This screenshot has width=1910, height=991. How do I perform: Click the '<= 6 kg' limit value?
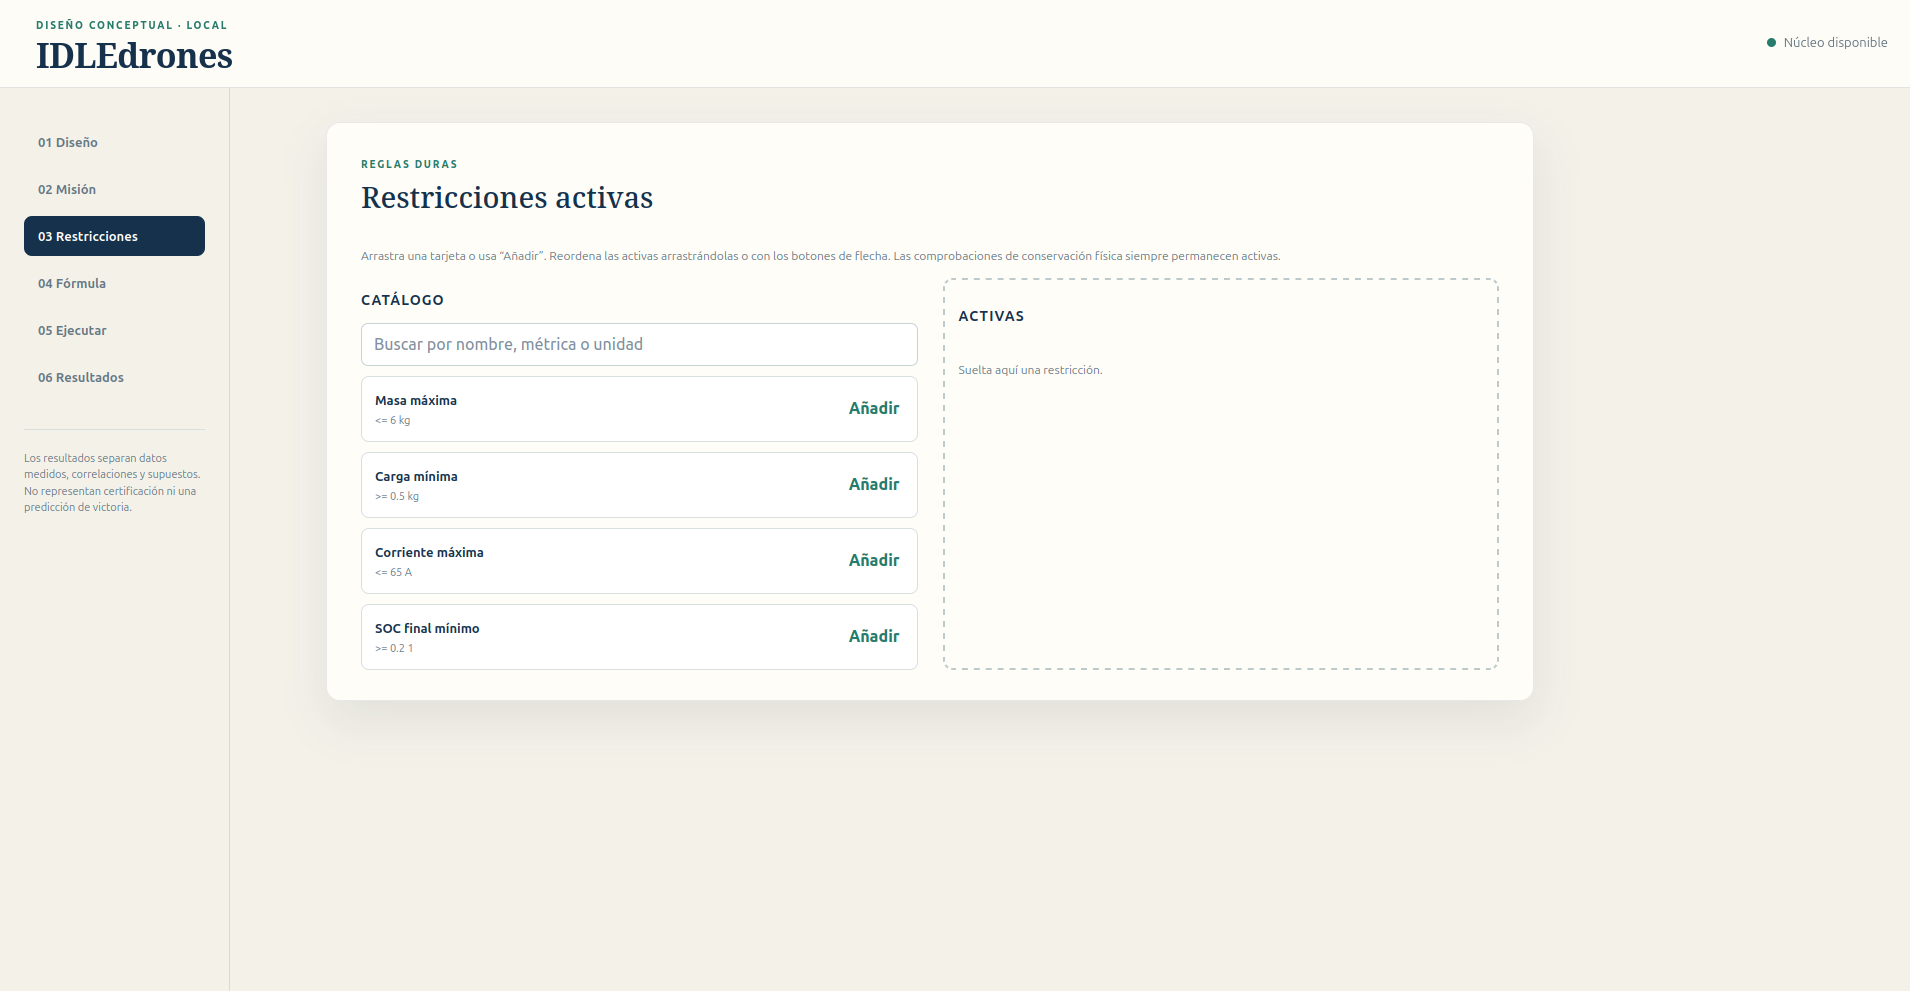click(392, 420)
